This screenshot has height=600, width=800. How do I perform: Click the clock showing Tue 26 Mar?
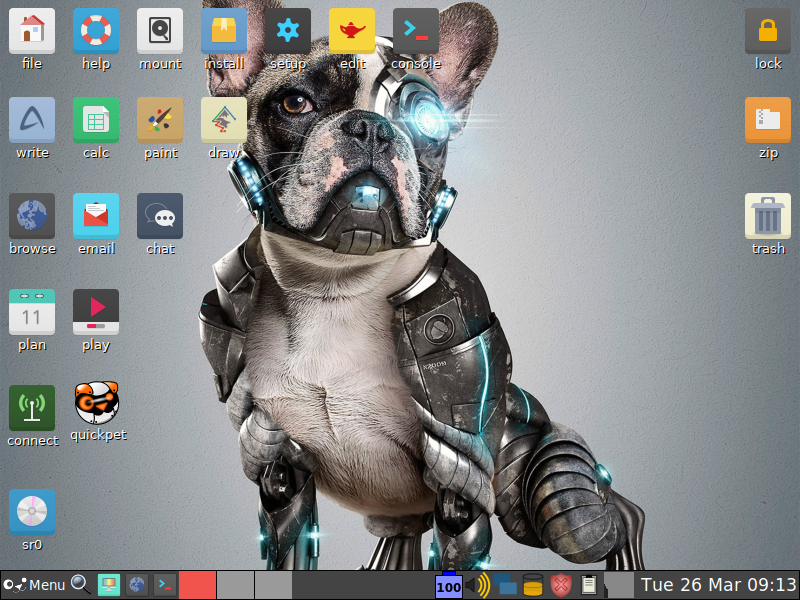pyautogui.click(x=718, y=585)
